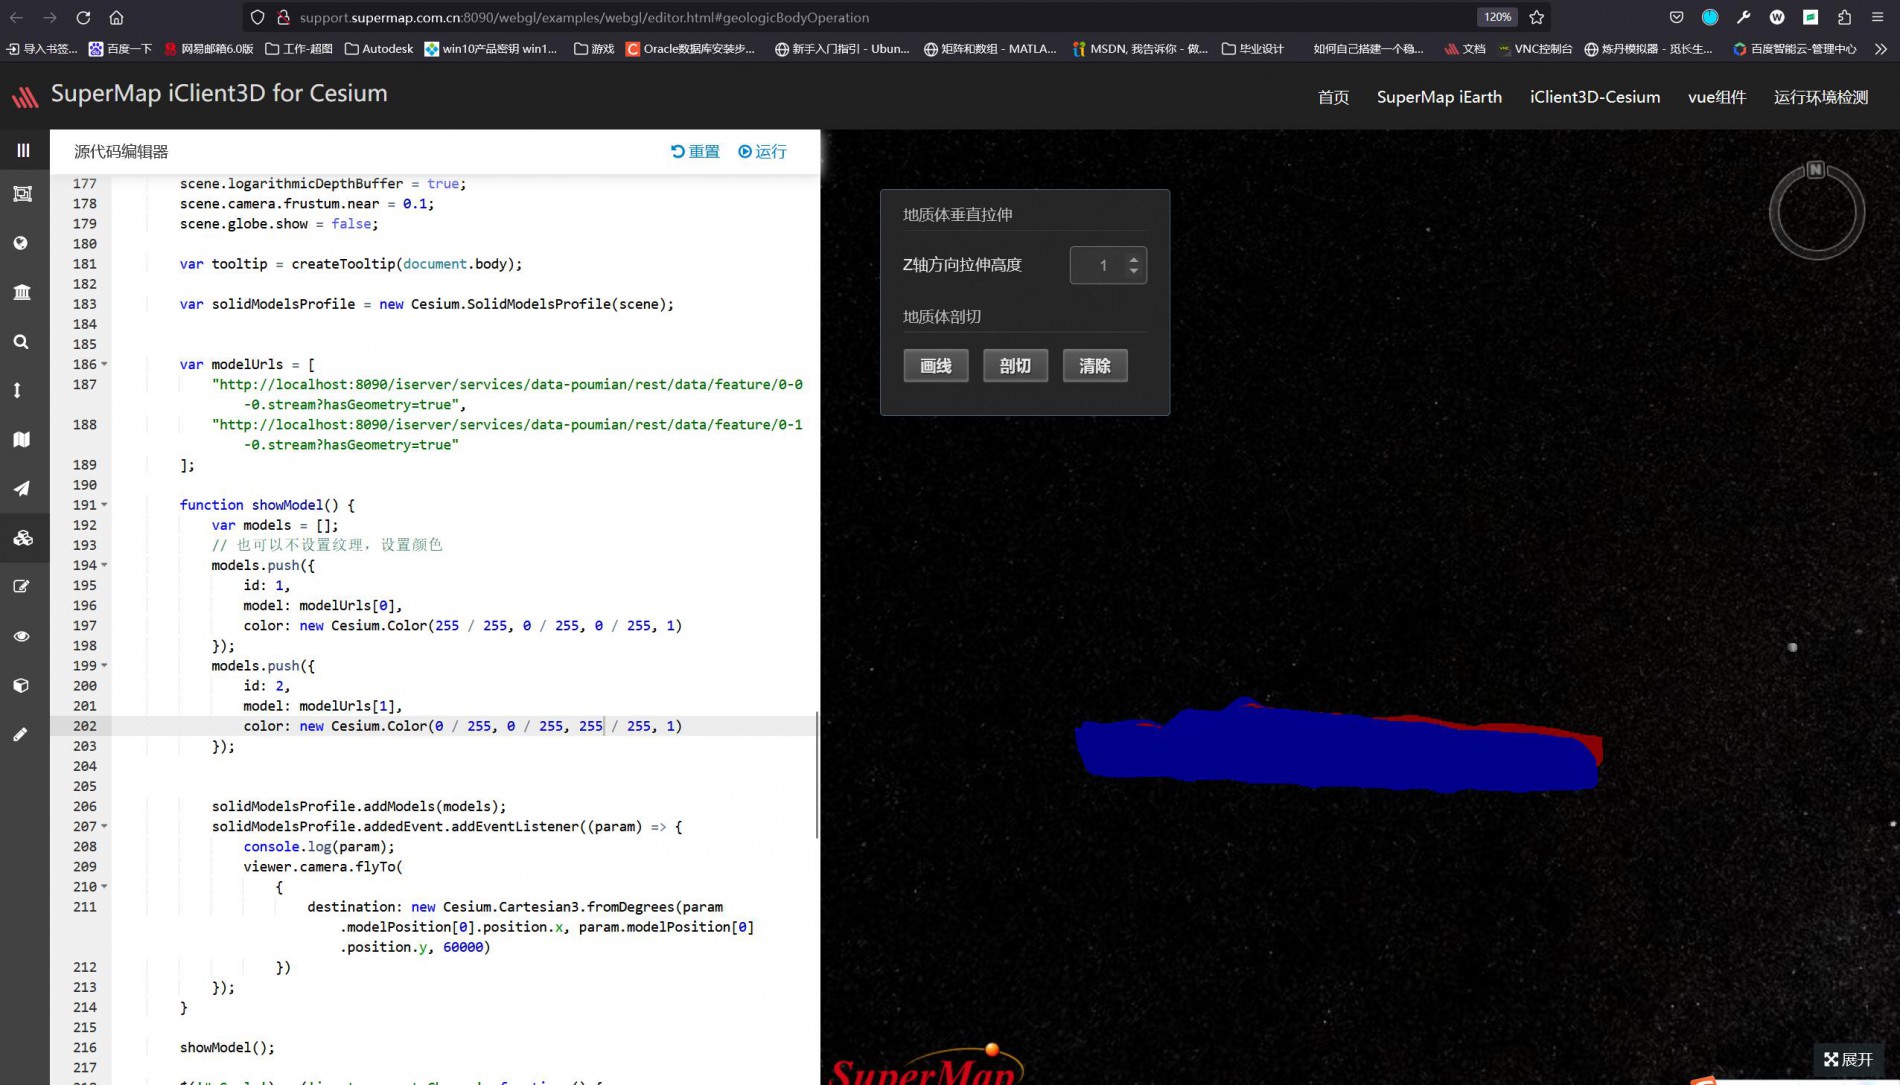
Task: Click the code editor vertical scrollbar
Action: [817, 775]
